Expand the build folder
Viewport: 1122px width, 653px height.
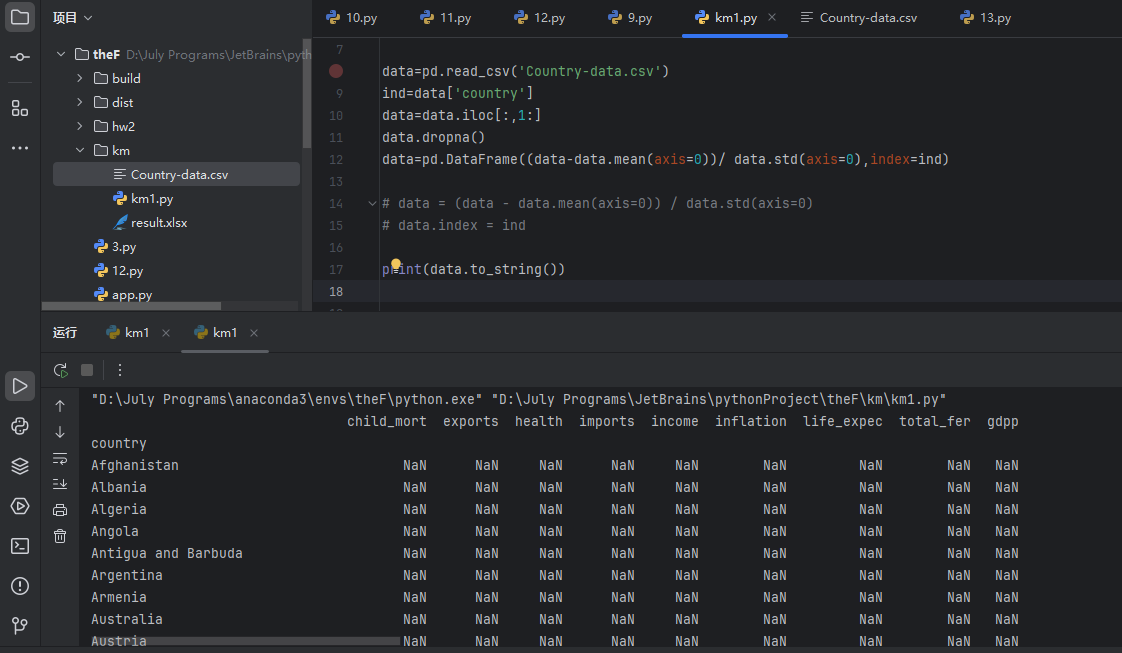[80, 78]
